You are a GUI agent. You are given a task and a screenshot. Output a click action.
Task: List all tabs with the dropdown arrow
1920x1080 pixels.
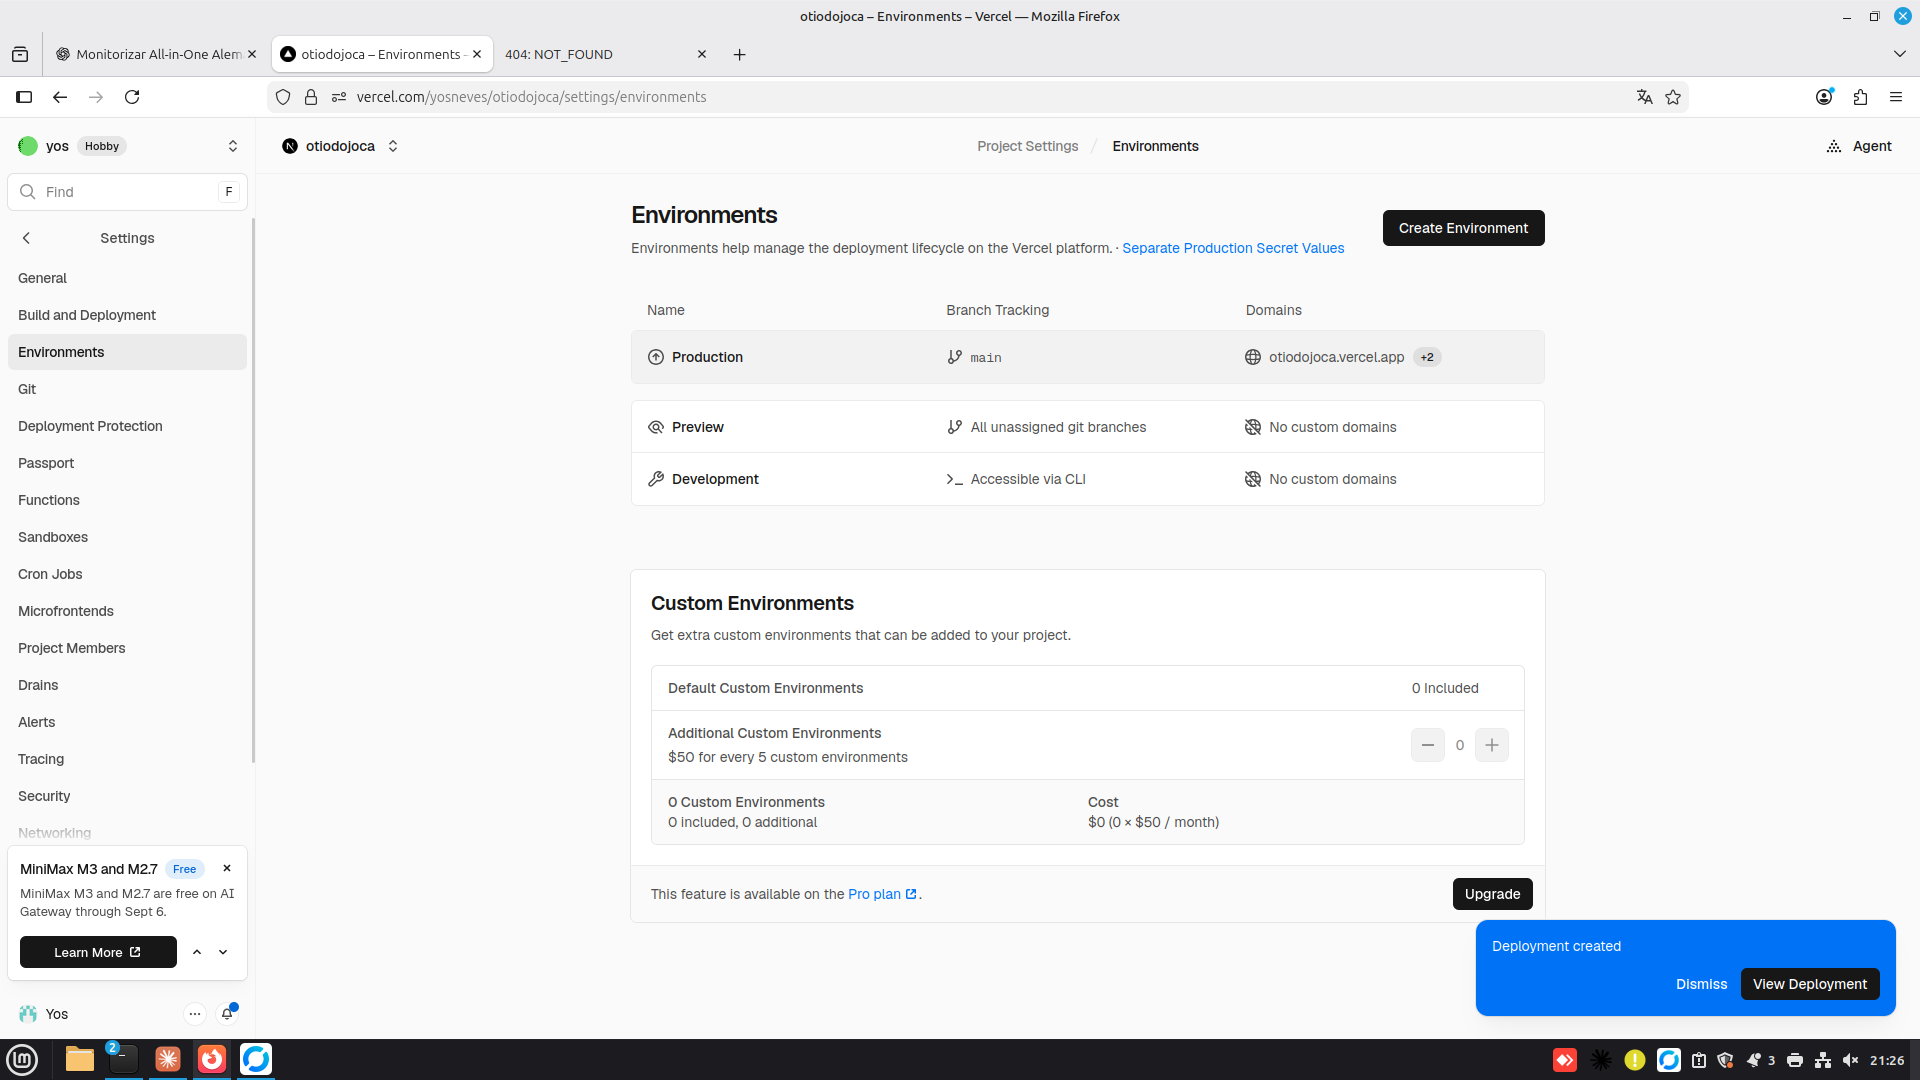tap(1899, 54)
